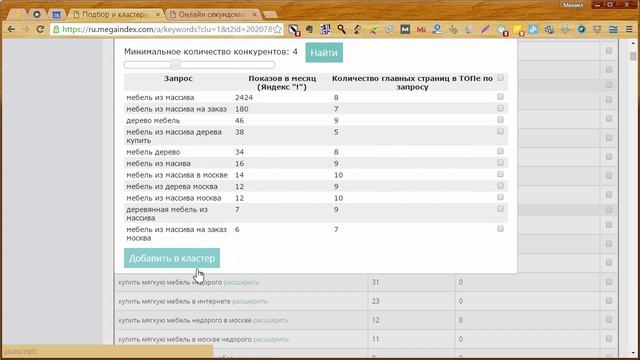Image resolution: width=640 pixels, height=360 pixels.
Task: Click the 'Михаил' profile button
Action: click(573, 5)
